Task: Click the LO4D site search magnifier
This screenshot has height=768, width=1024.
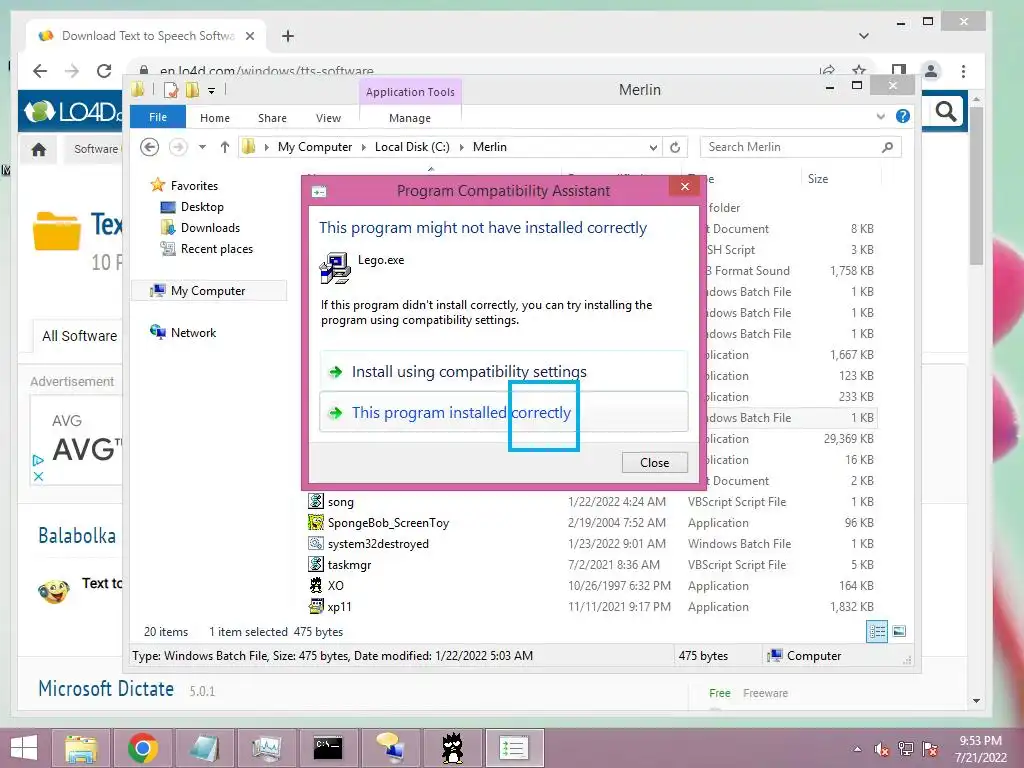Action: 946,112
